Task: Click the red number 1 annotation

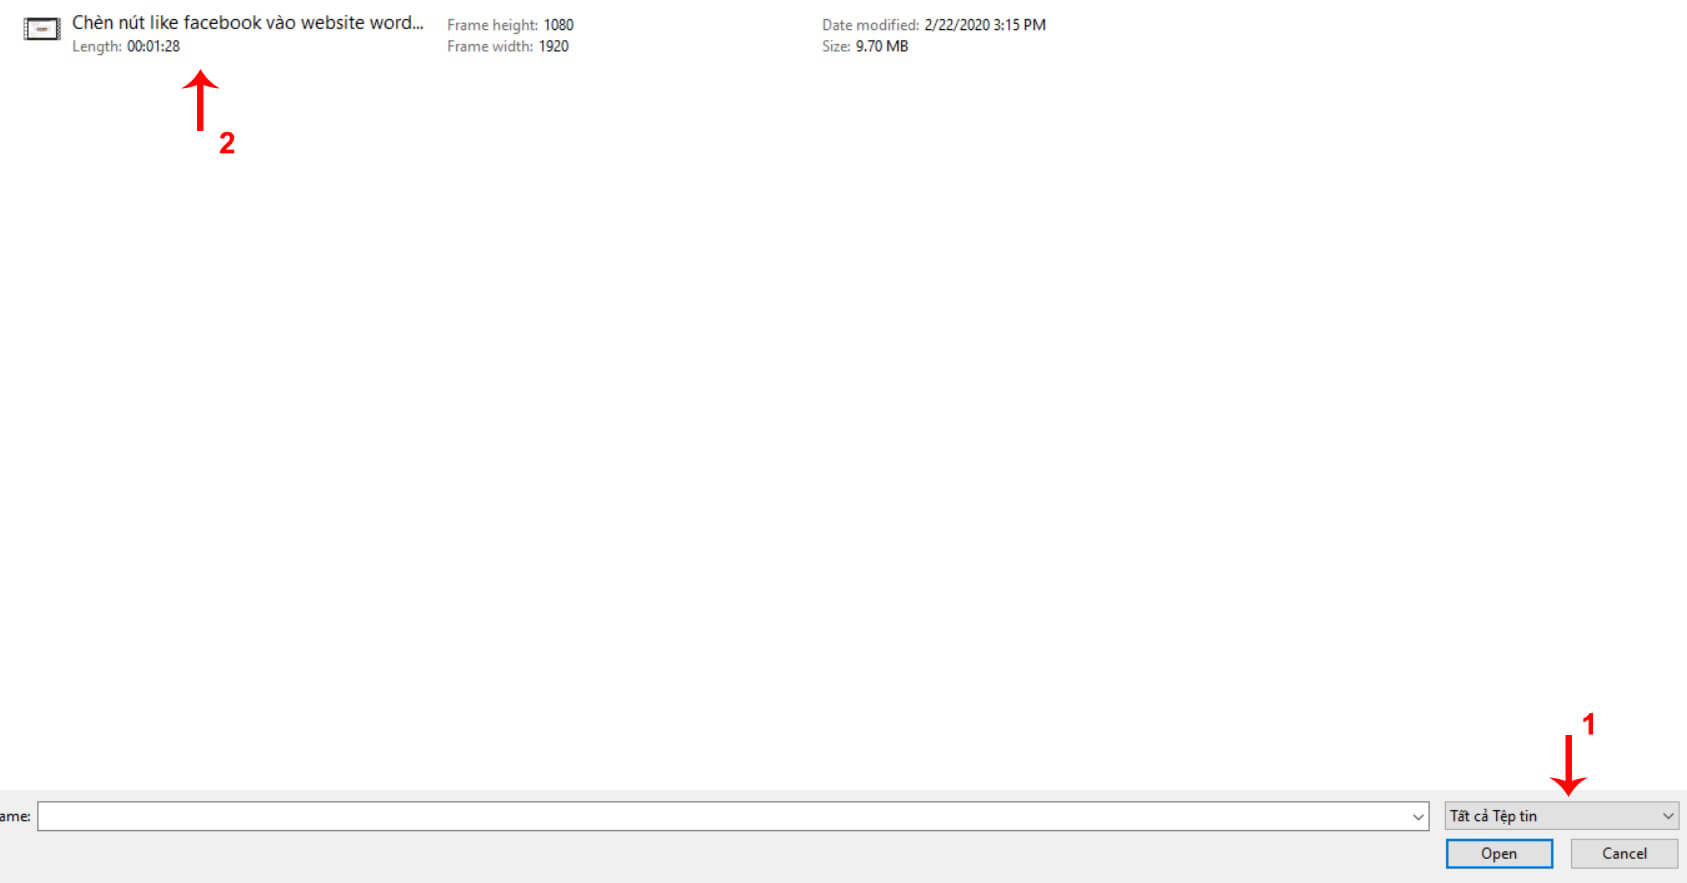Action: [1588, 724]
